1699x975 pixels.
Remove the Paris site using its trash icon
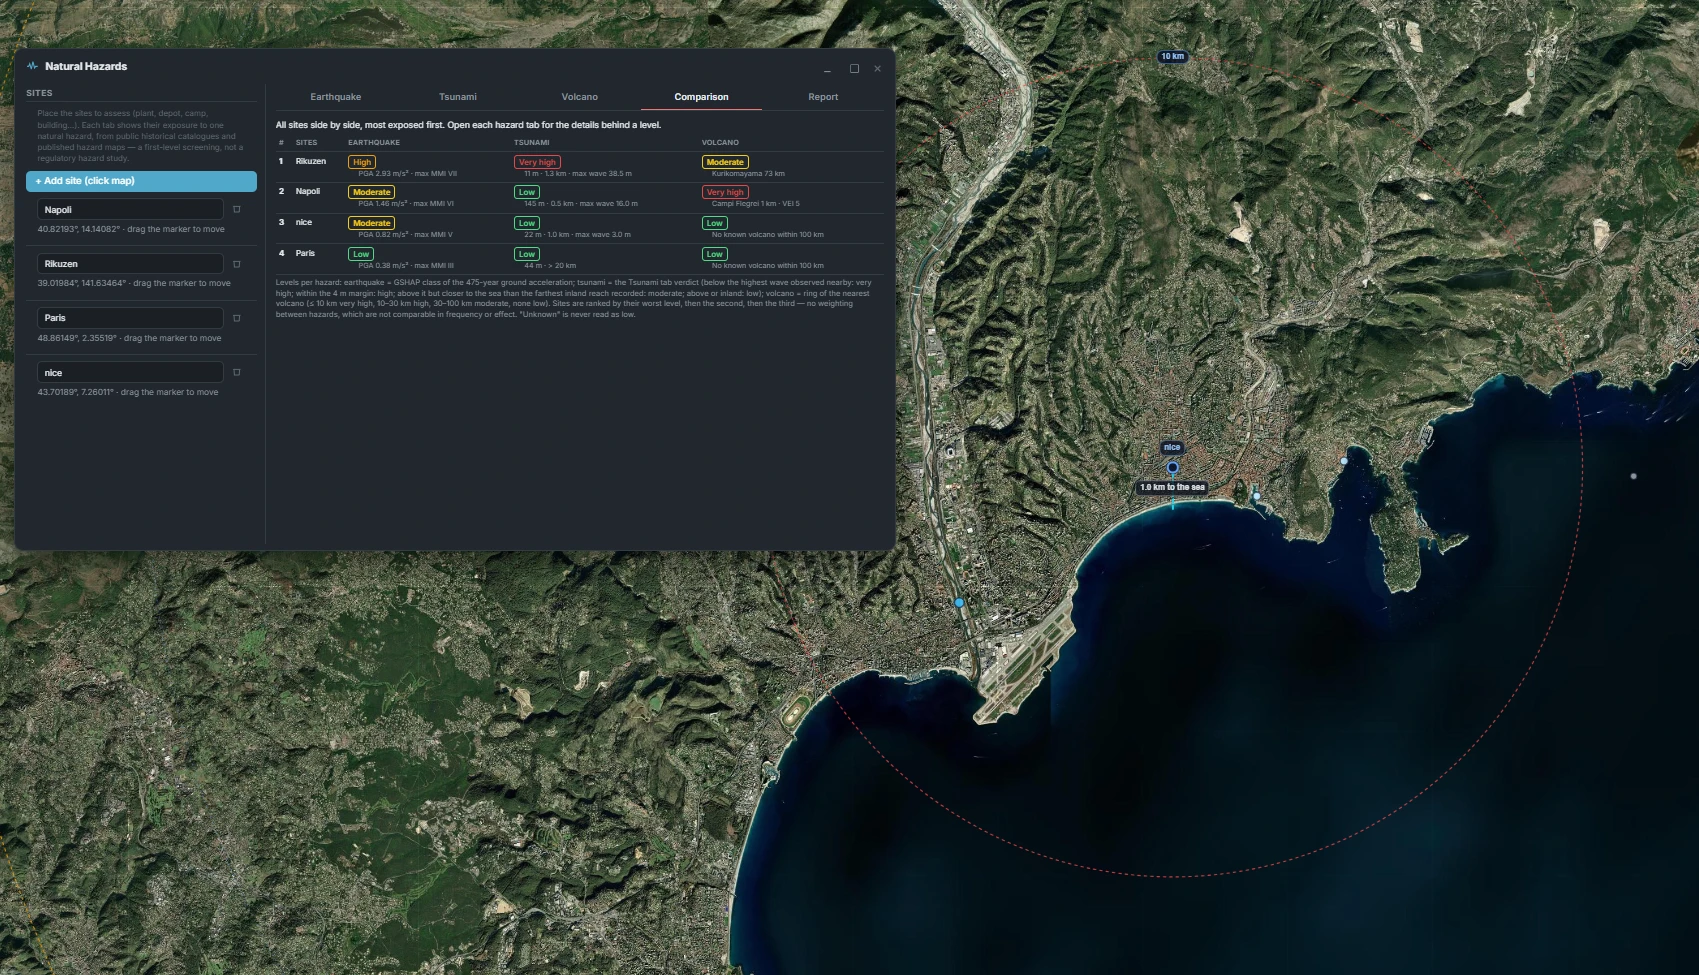point(237,318)
